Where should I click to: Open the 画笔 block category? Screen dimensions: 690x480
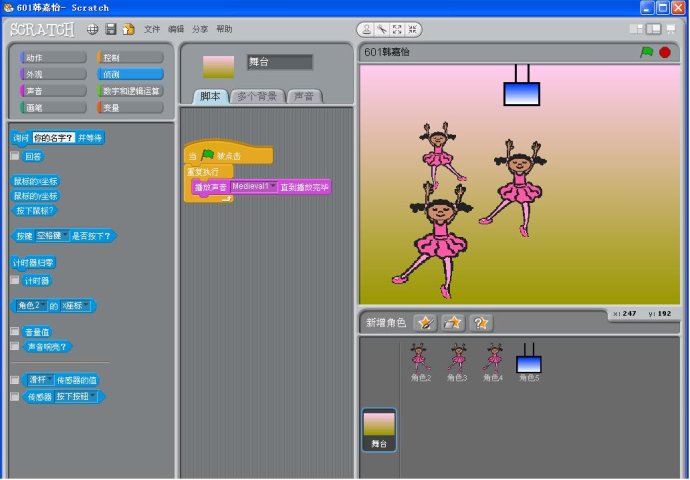[53, 107]
